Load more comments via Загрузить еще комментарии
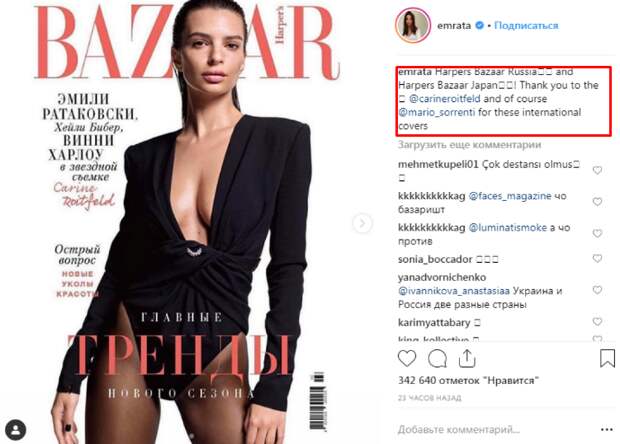Image resolution: width=620 pixels, height=444 pixels. pos(469,145)
